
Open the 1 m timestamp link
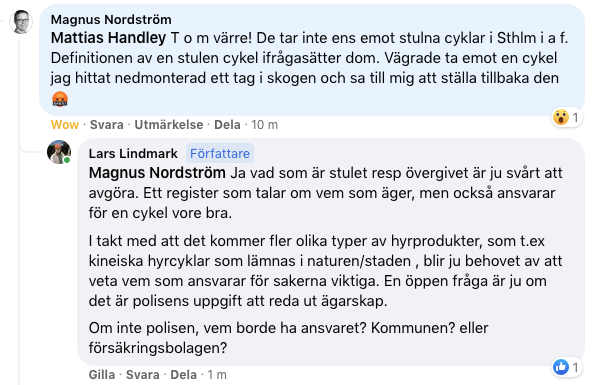217,375
